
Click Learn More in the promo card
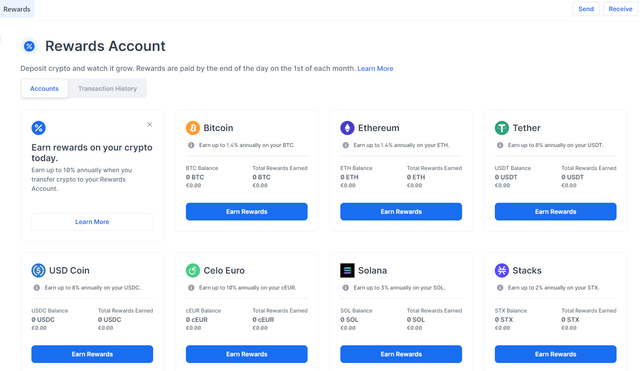click(92, 222)
